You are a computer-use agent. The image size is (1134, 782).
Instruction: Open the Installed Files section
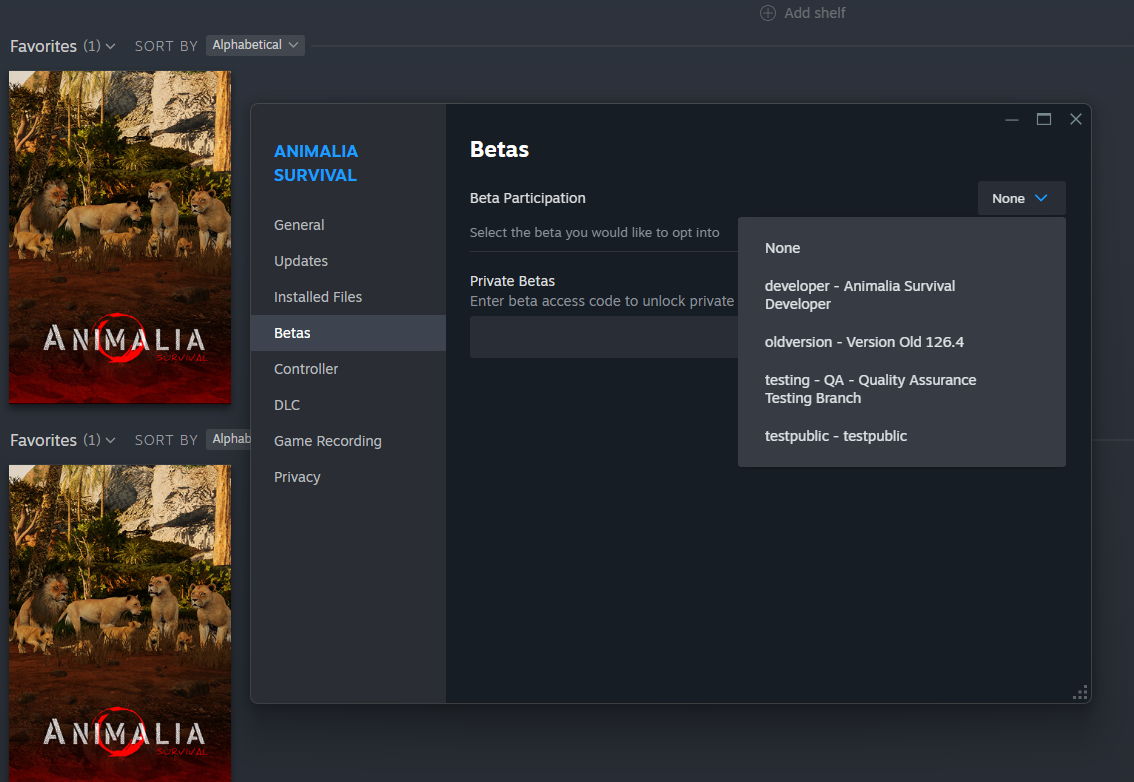click(x=317, y=296)
